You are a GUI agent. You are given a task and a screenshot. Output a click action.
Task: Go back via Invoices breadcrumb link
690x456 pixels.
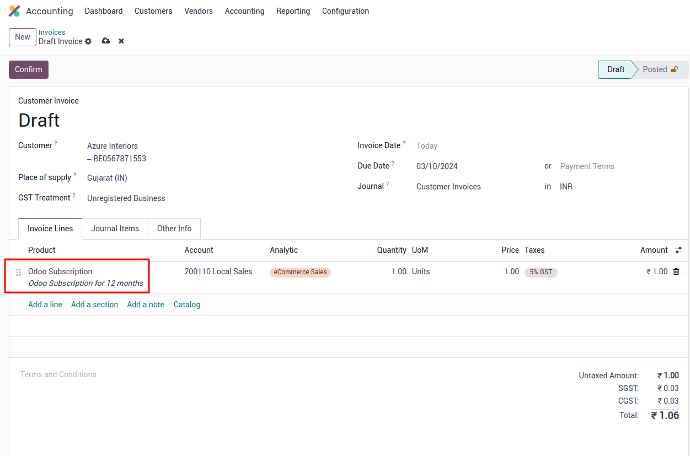pyautogui.click(x=51, y=32)
